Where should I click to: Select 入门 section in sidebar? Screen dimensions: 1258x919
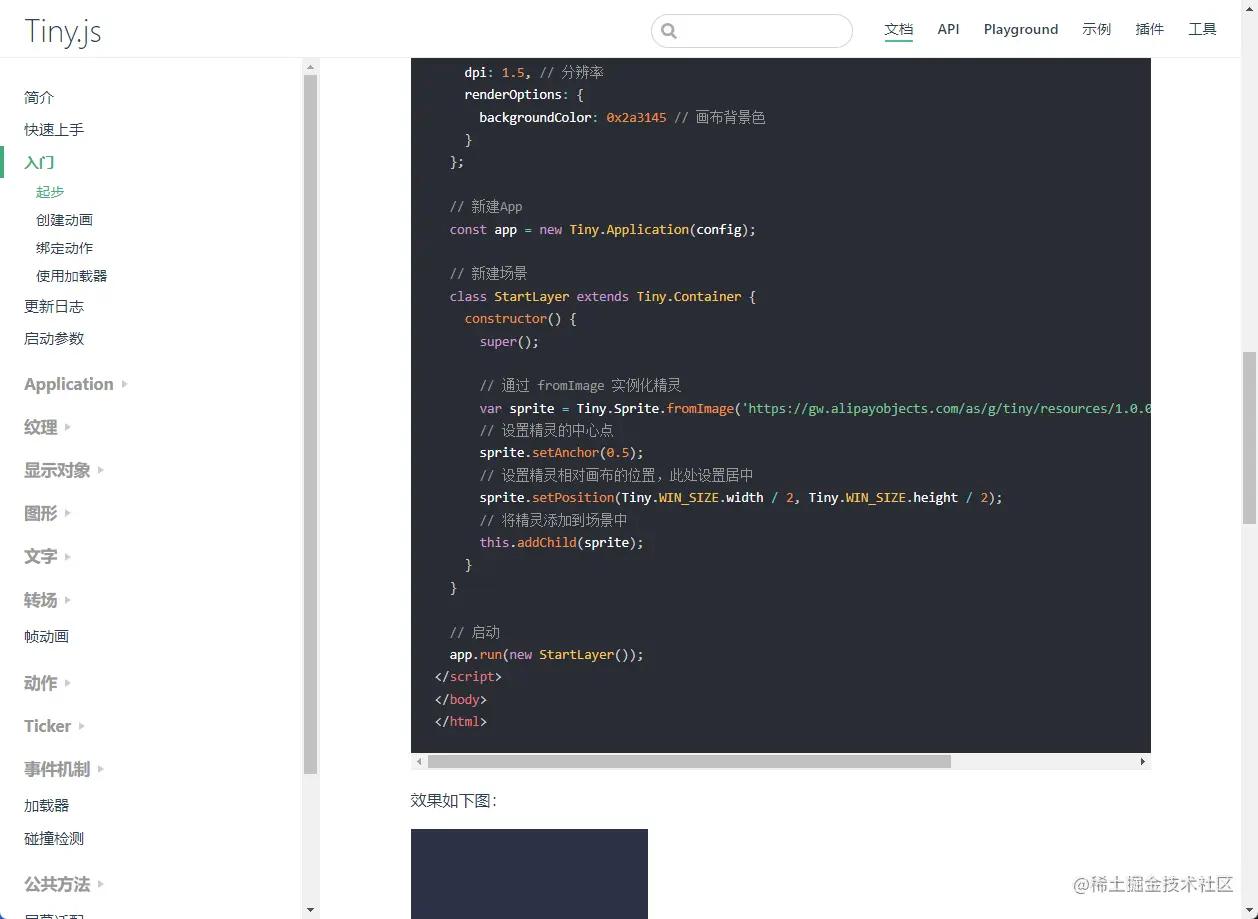pyautogui.click(x=39, y=162)
